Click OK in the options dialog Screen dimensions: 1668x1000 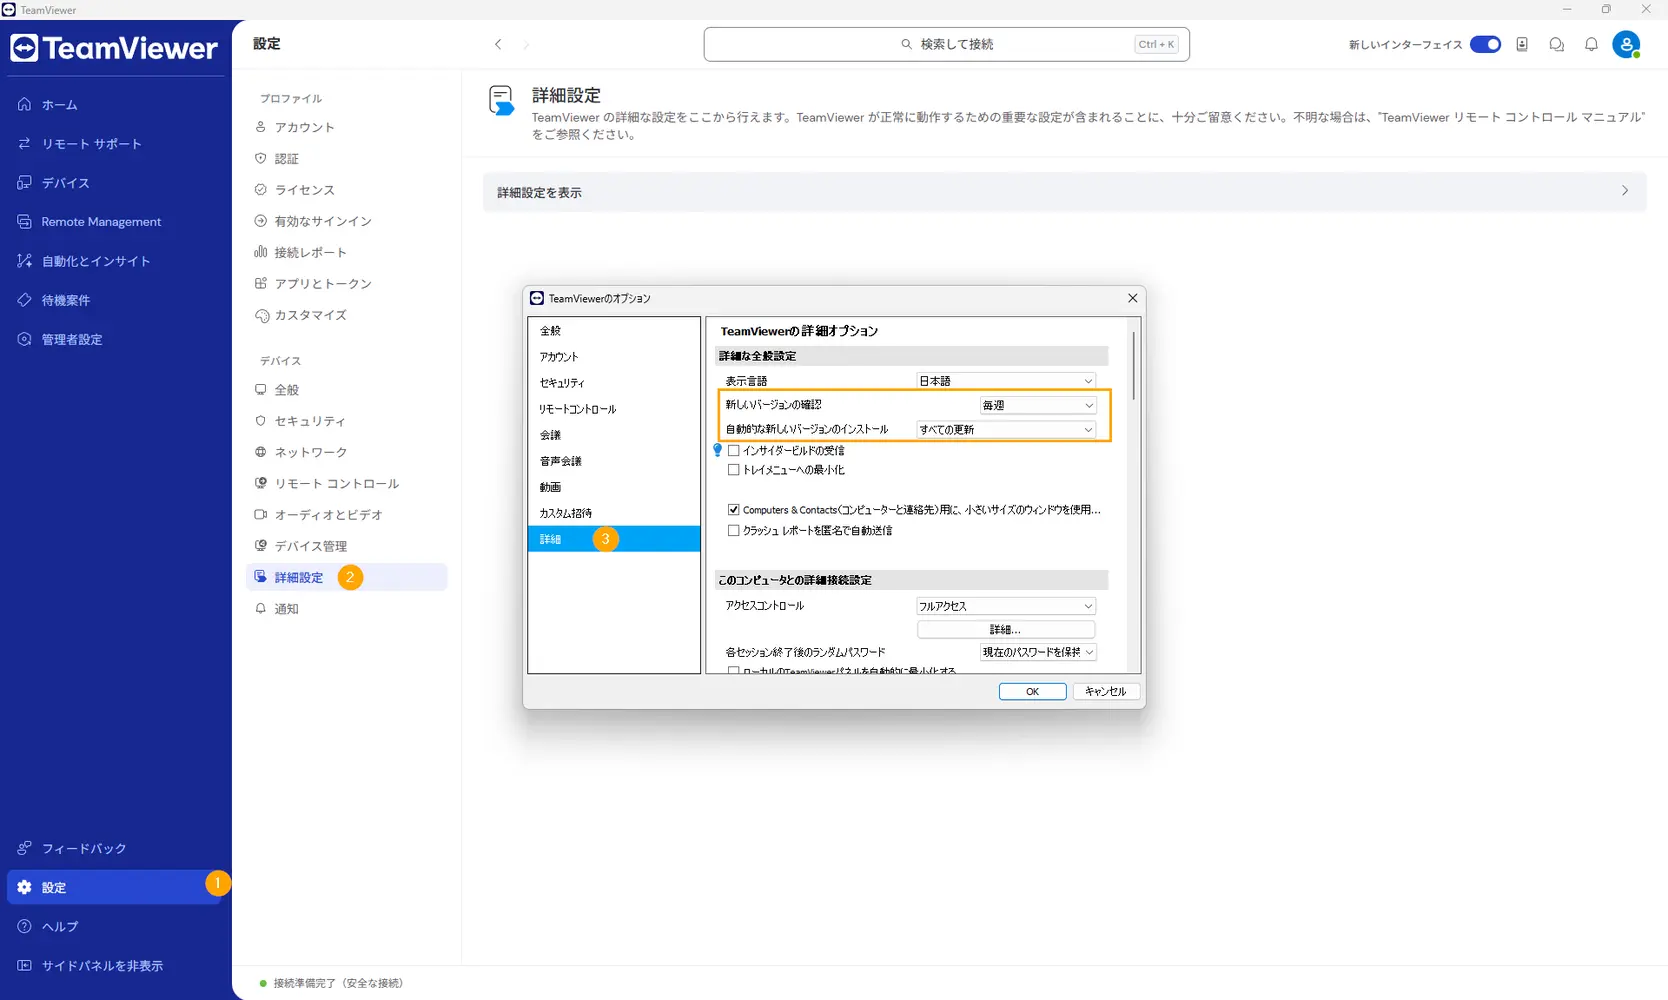tap(1032, 691)
